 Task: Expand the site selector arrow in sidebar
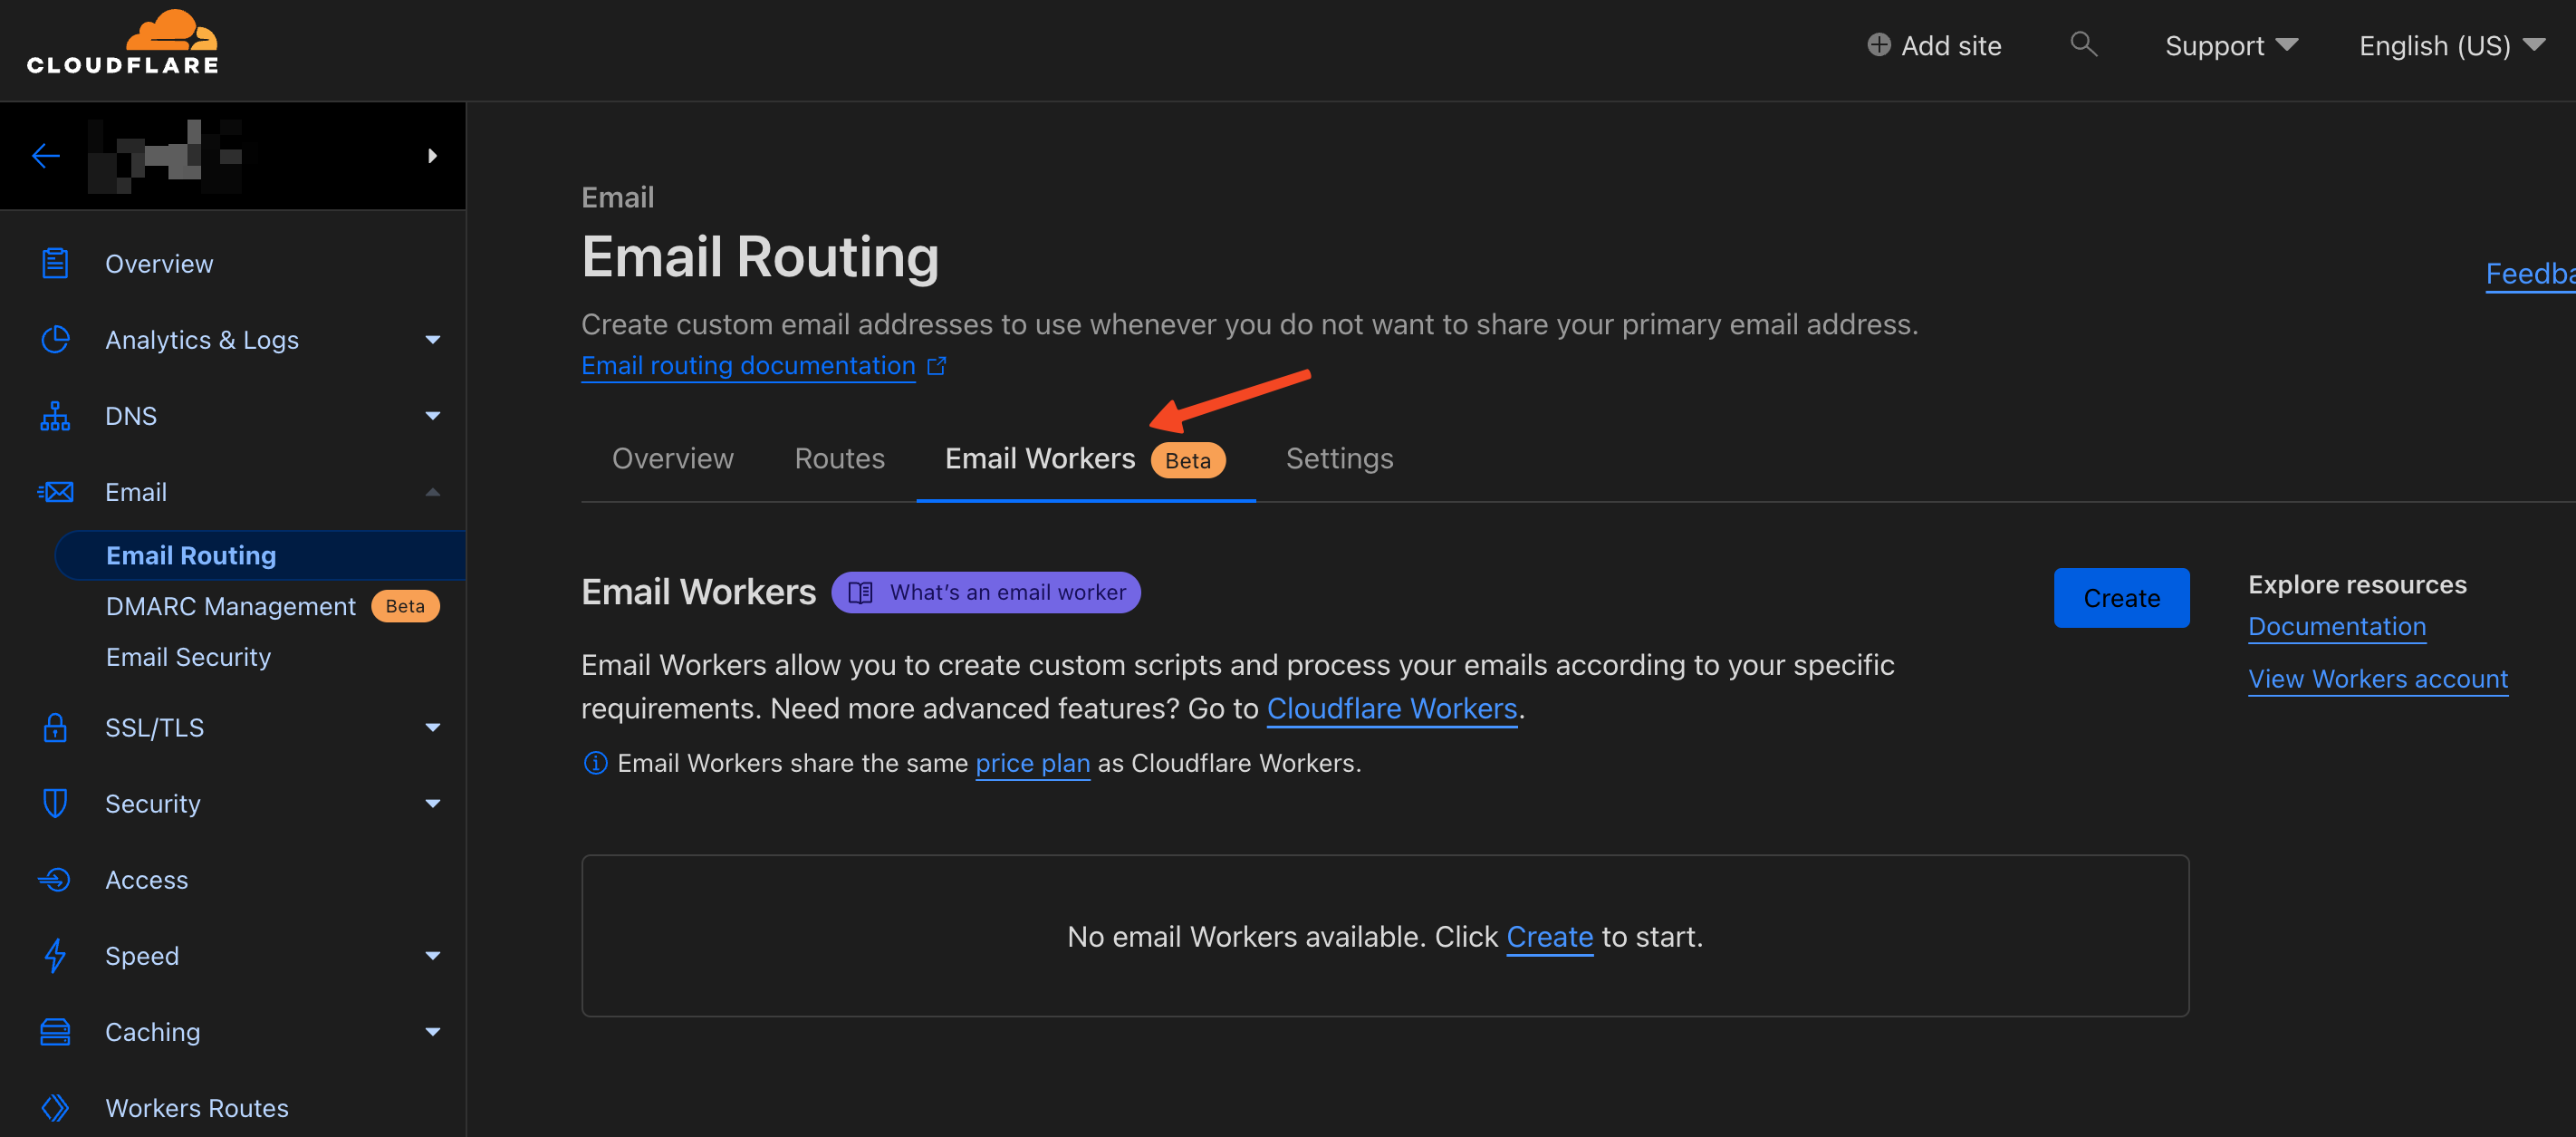[432, 156]
